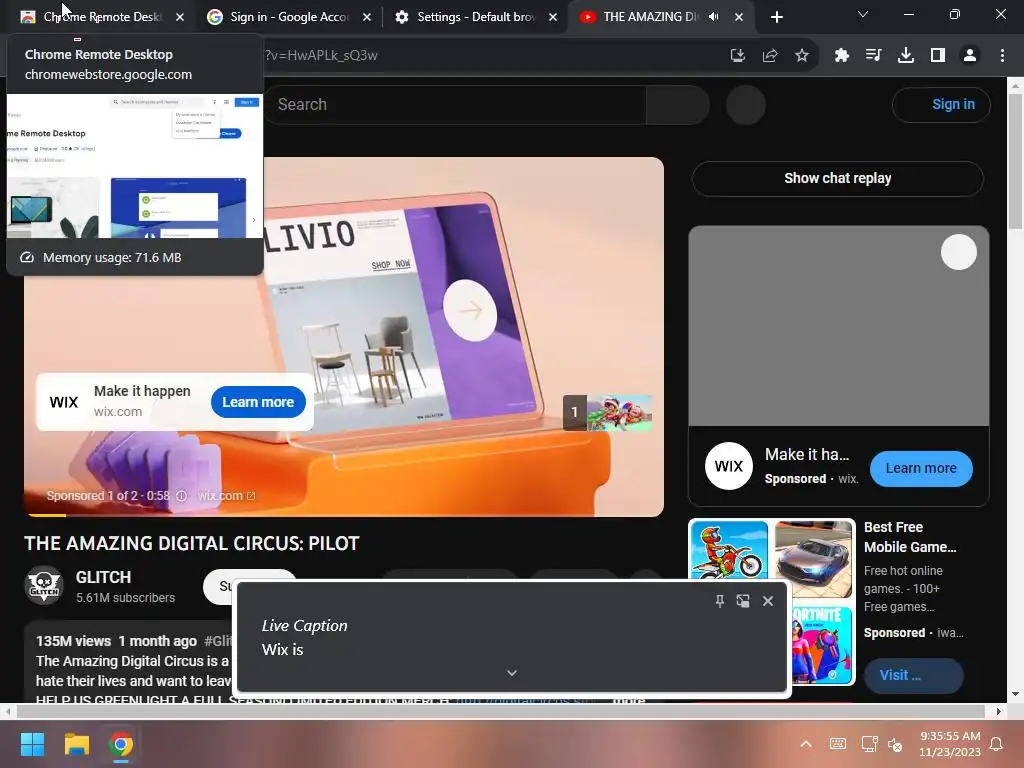This screenshot has width=1024, height=768.
Task: Close the Live Caption window
Action: 768,601
